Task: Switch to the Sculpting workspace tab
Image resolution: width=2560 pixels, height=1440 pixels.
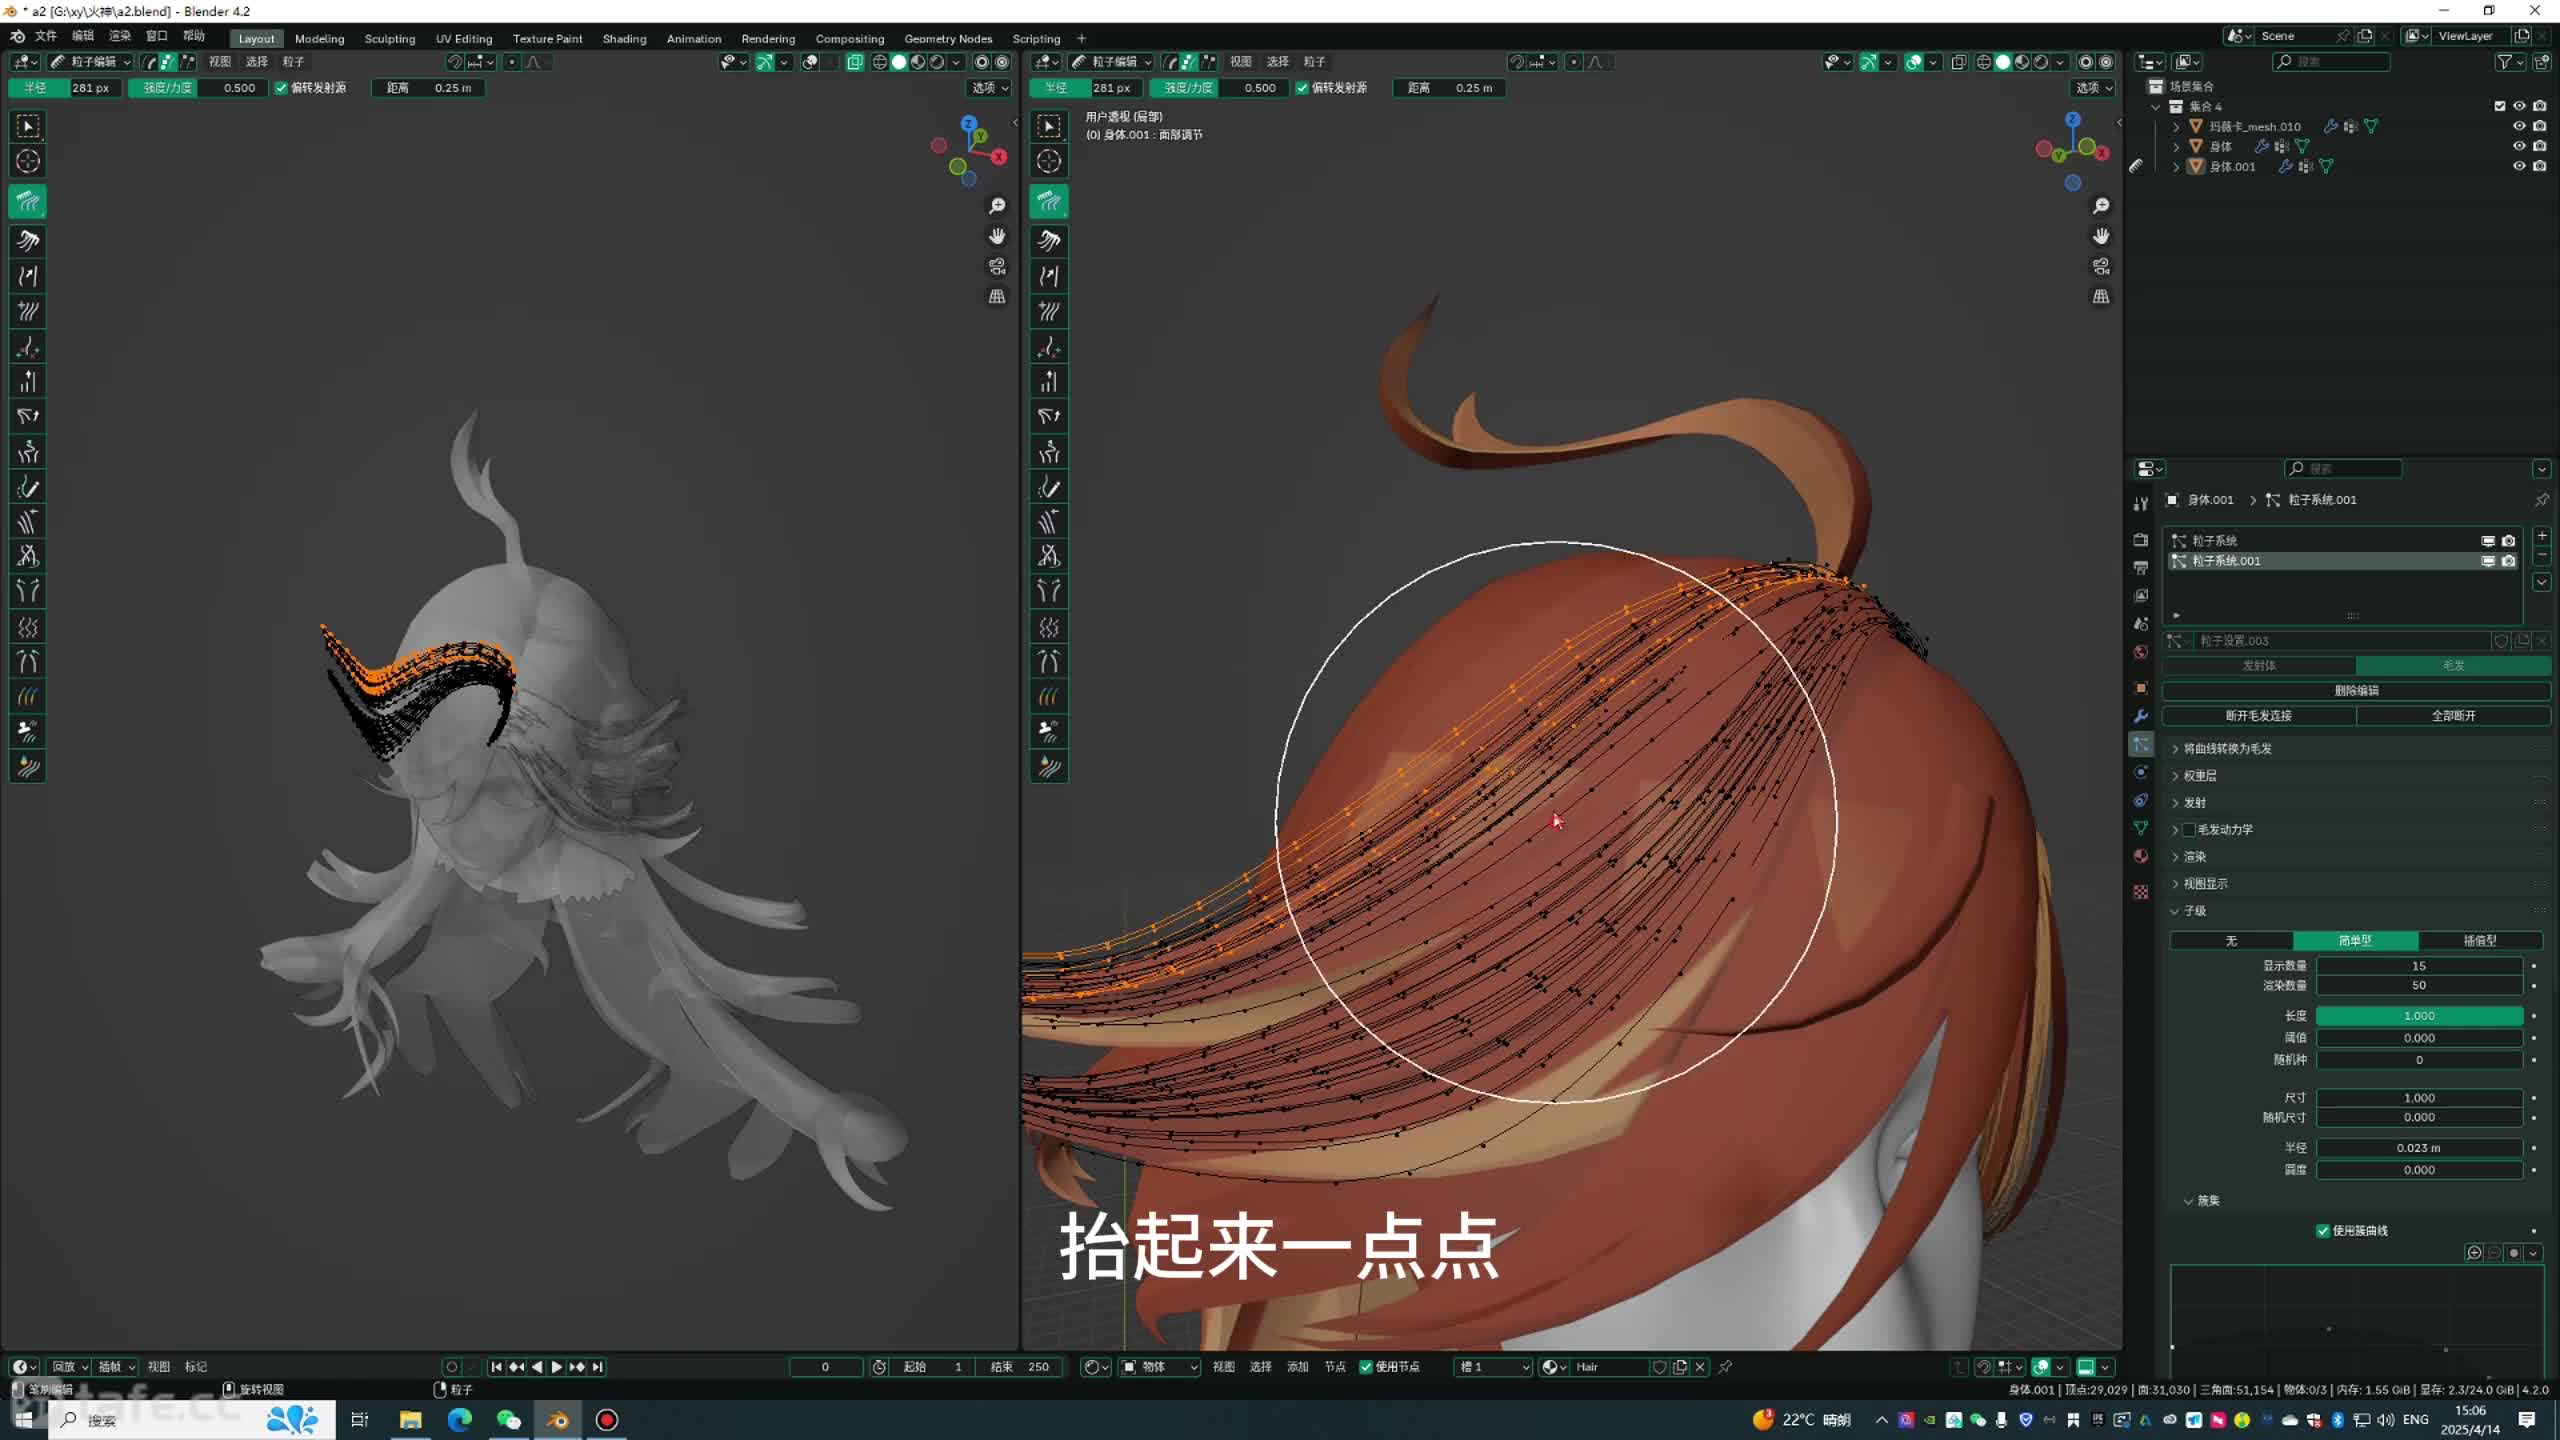Action: (x=389, y=39)
